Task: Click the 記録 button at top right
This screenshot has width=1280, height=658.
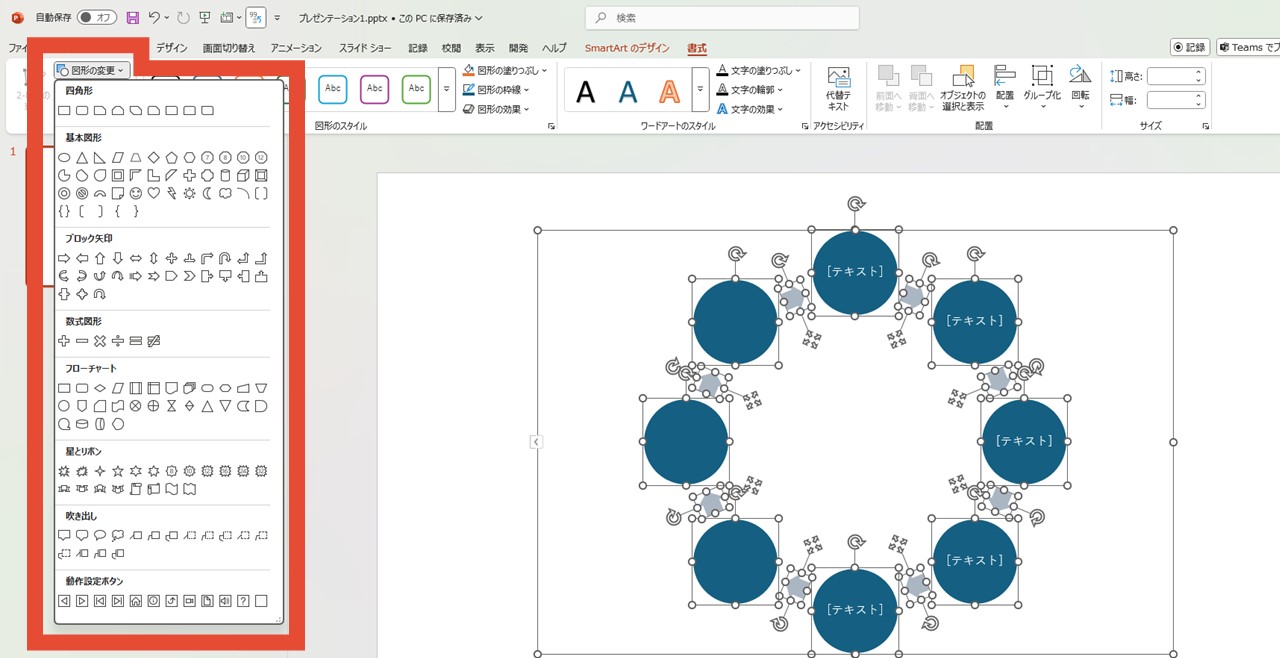Action: (x=1190, y=47)
